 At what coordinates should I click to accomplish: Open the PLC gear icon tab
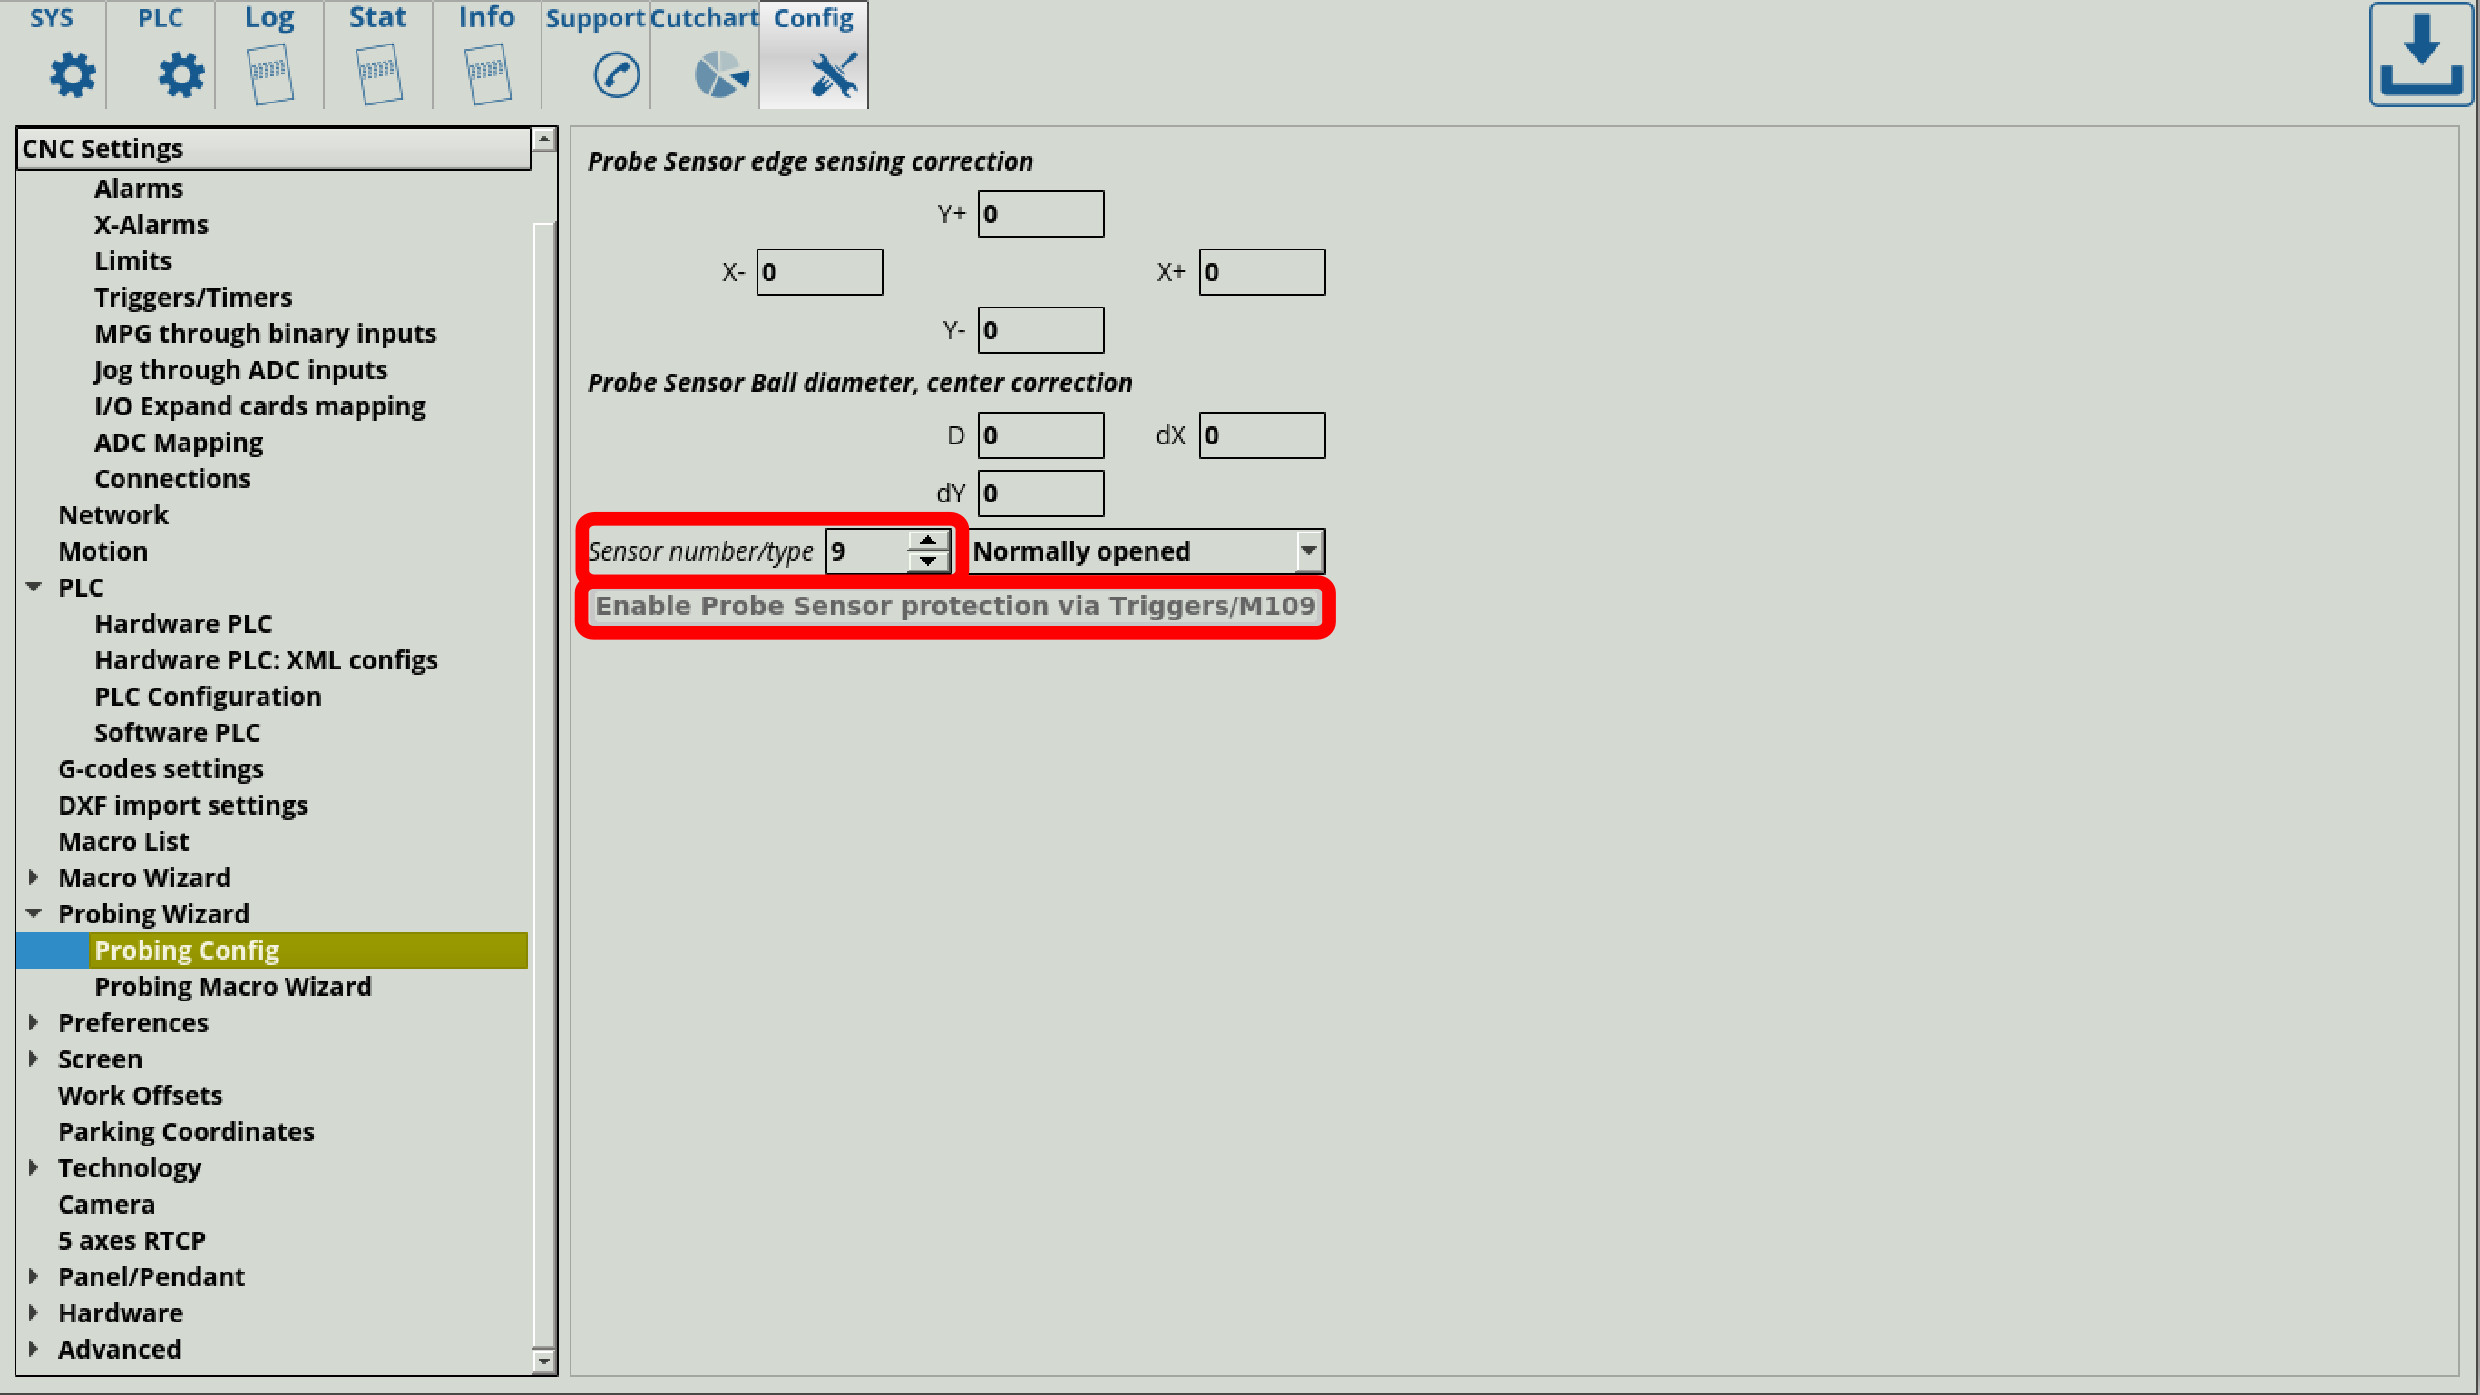tap(181, 74)
